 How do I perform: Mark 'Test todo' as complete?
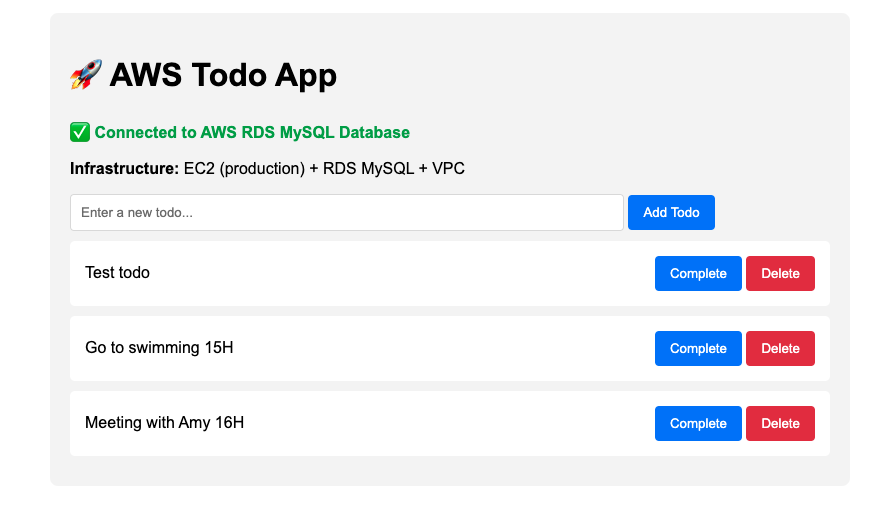pyautogui.click(x=698, y=274)
